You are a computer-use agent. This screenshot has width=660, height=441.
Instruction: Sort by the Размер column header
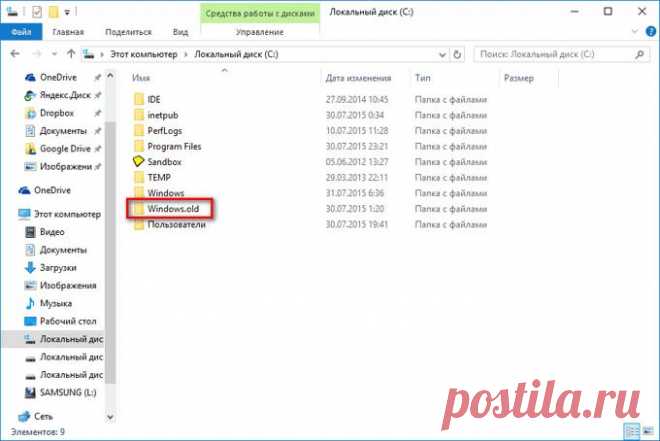point(519,78)
